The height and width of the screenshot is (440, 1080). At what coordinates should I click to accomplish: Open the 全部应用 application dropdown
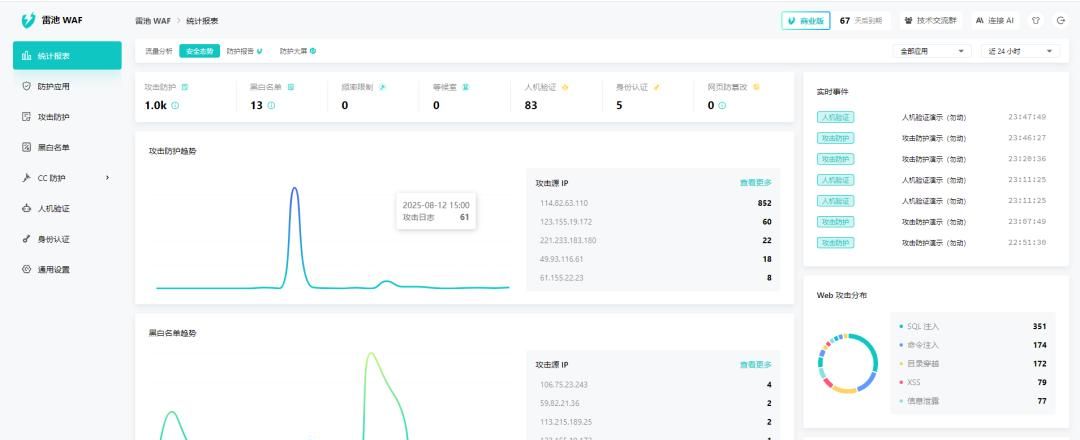coord(932,51)
